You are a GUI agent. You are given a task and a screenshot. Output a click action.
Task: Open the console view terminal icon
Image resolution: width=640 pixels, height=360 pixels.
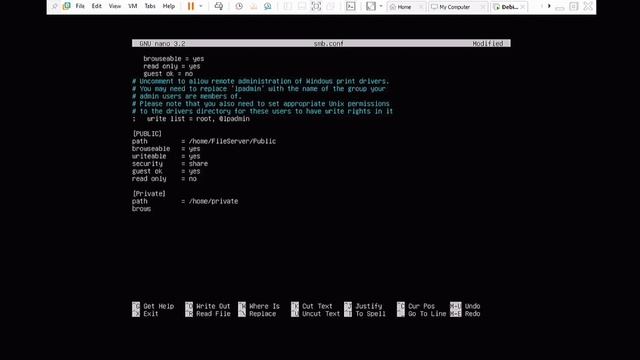pos(351,6)
